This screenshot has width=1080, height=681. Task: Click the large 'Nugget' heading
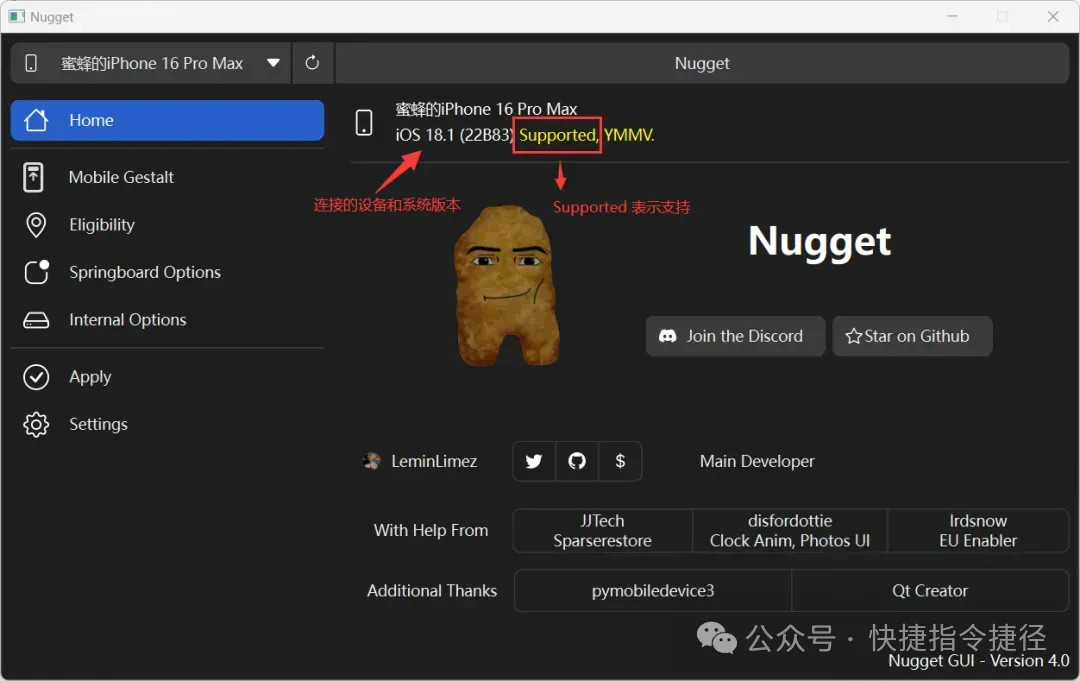[x=820, y=242]
